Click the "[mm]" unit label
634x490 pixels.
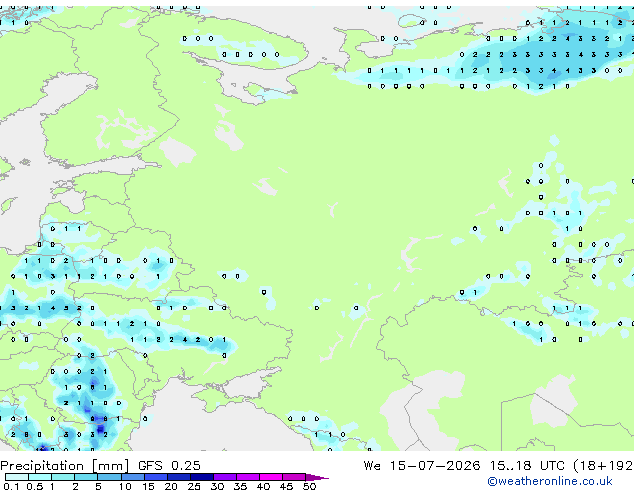[x=111, y=466]
